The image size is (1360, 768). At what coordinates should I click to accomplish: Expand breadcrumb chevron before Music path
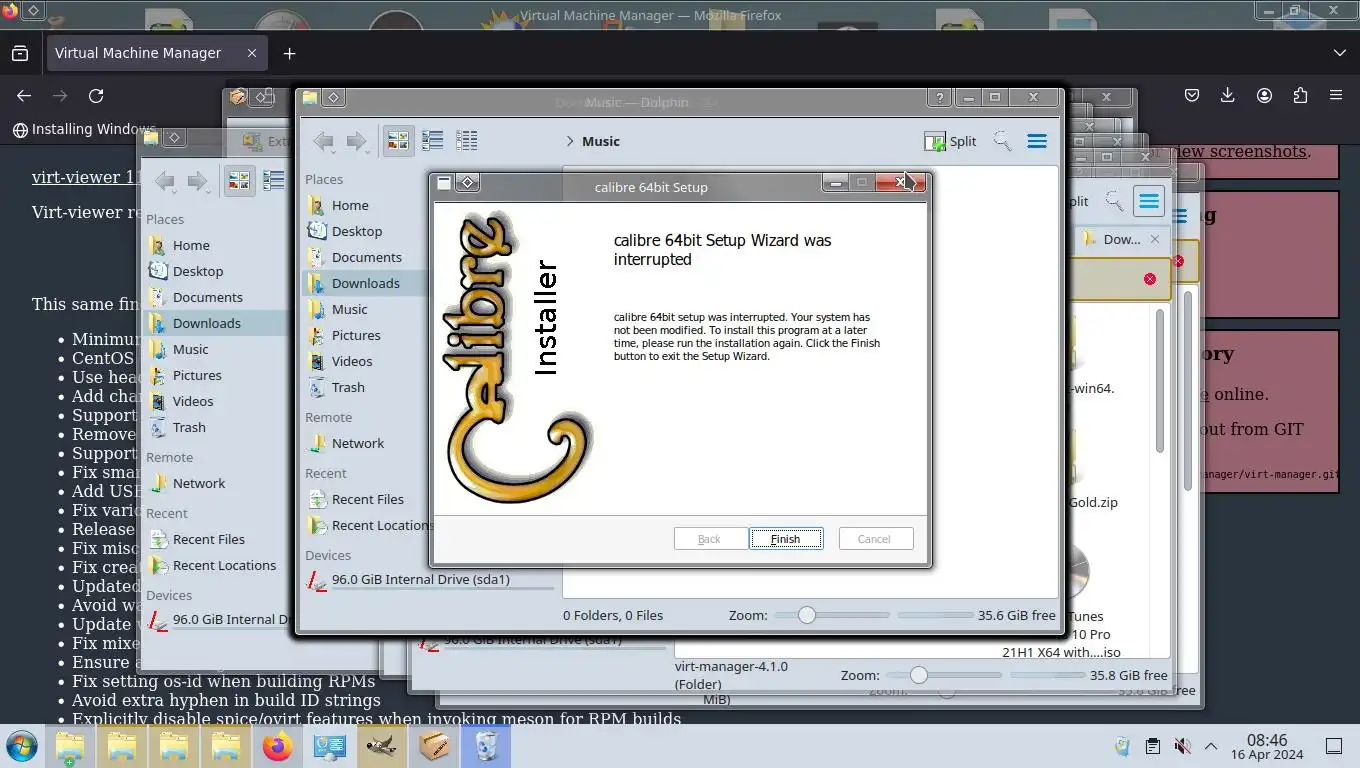569,142
